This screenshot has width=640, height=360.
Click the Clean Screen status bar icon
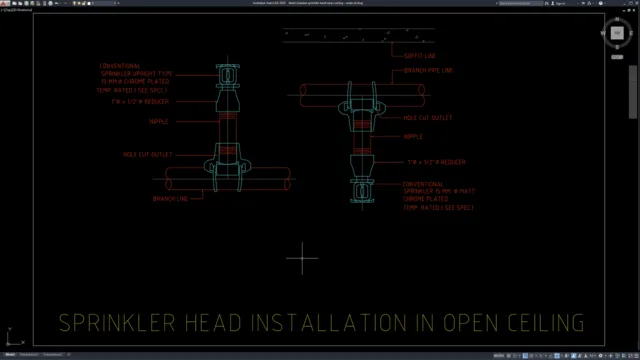coord(630,356)
